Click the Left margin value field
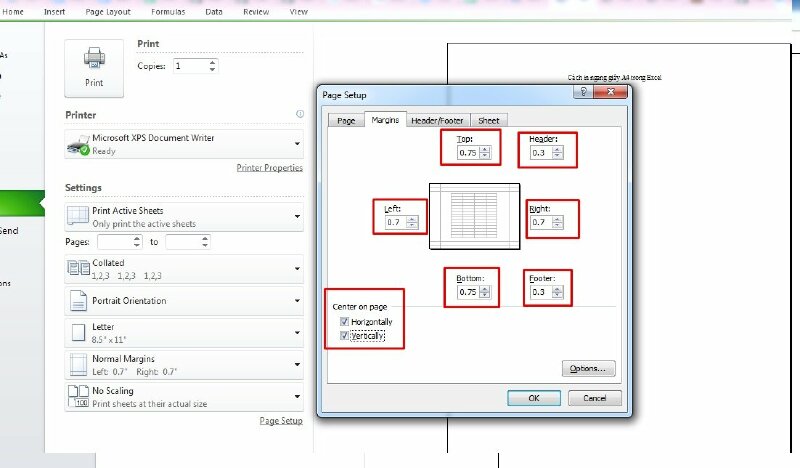Screen dimensions: 800x468 (395, 222)
